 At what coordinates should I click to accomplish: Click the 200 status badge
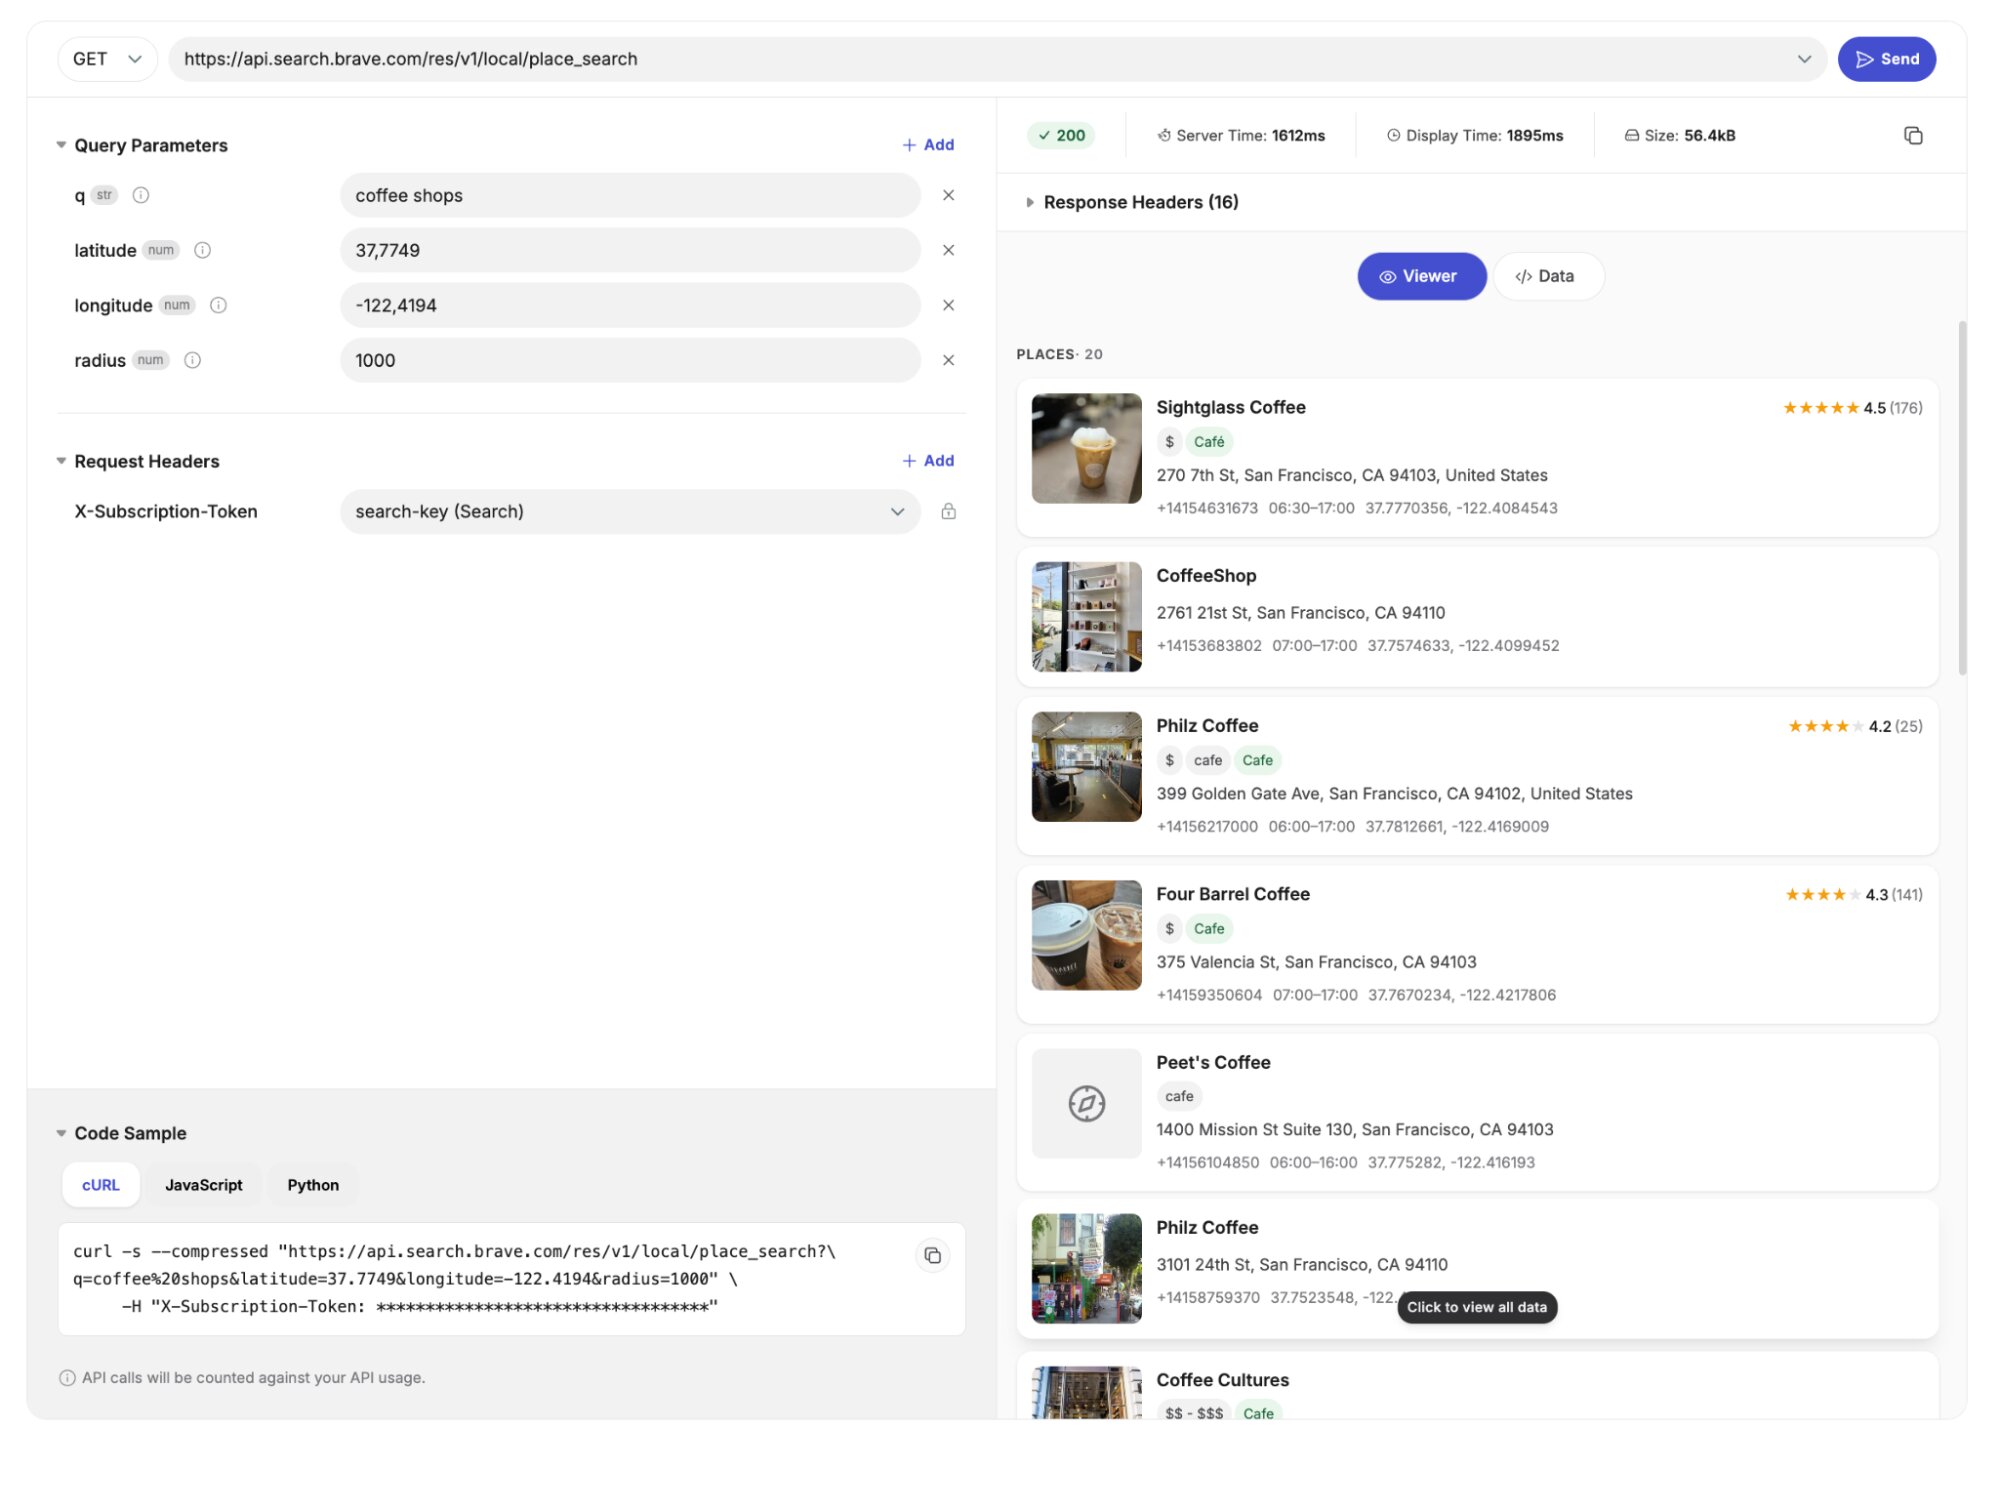coord(1061,135)
